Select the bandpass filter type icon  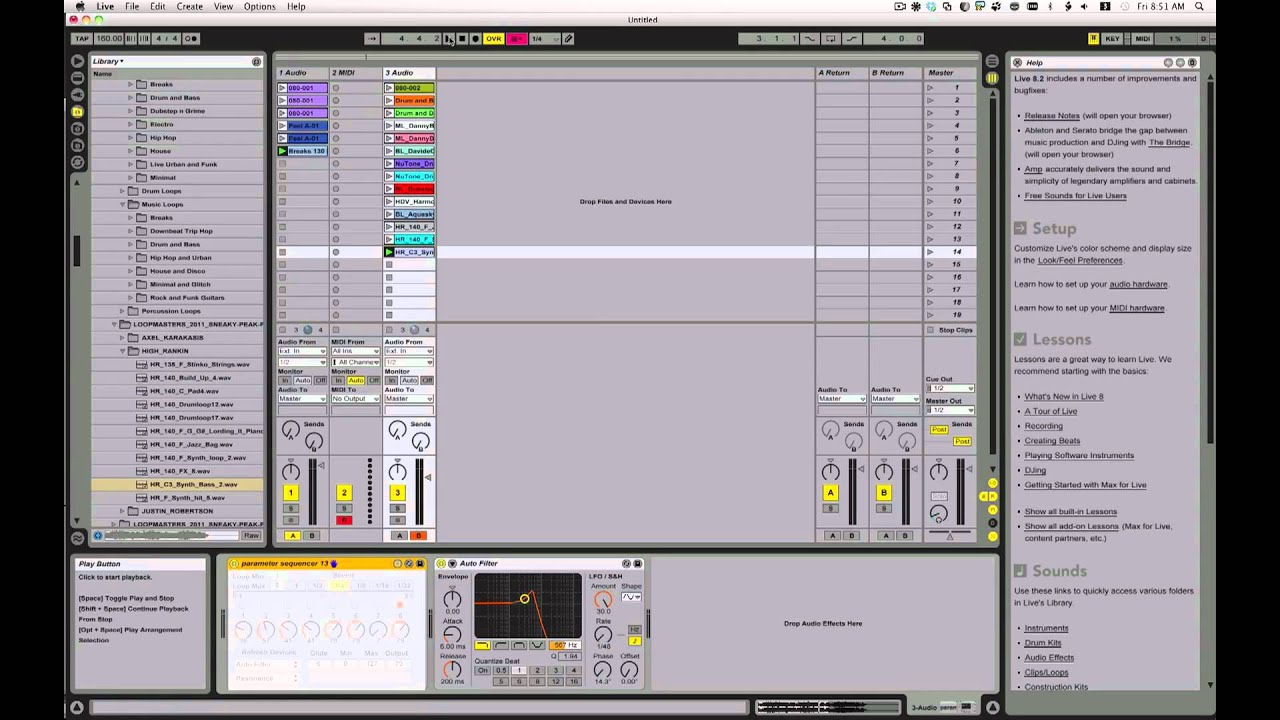519,645
